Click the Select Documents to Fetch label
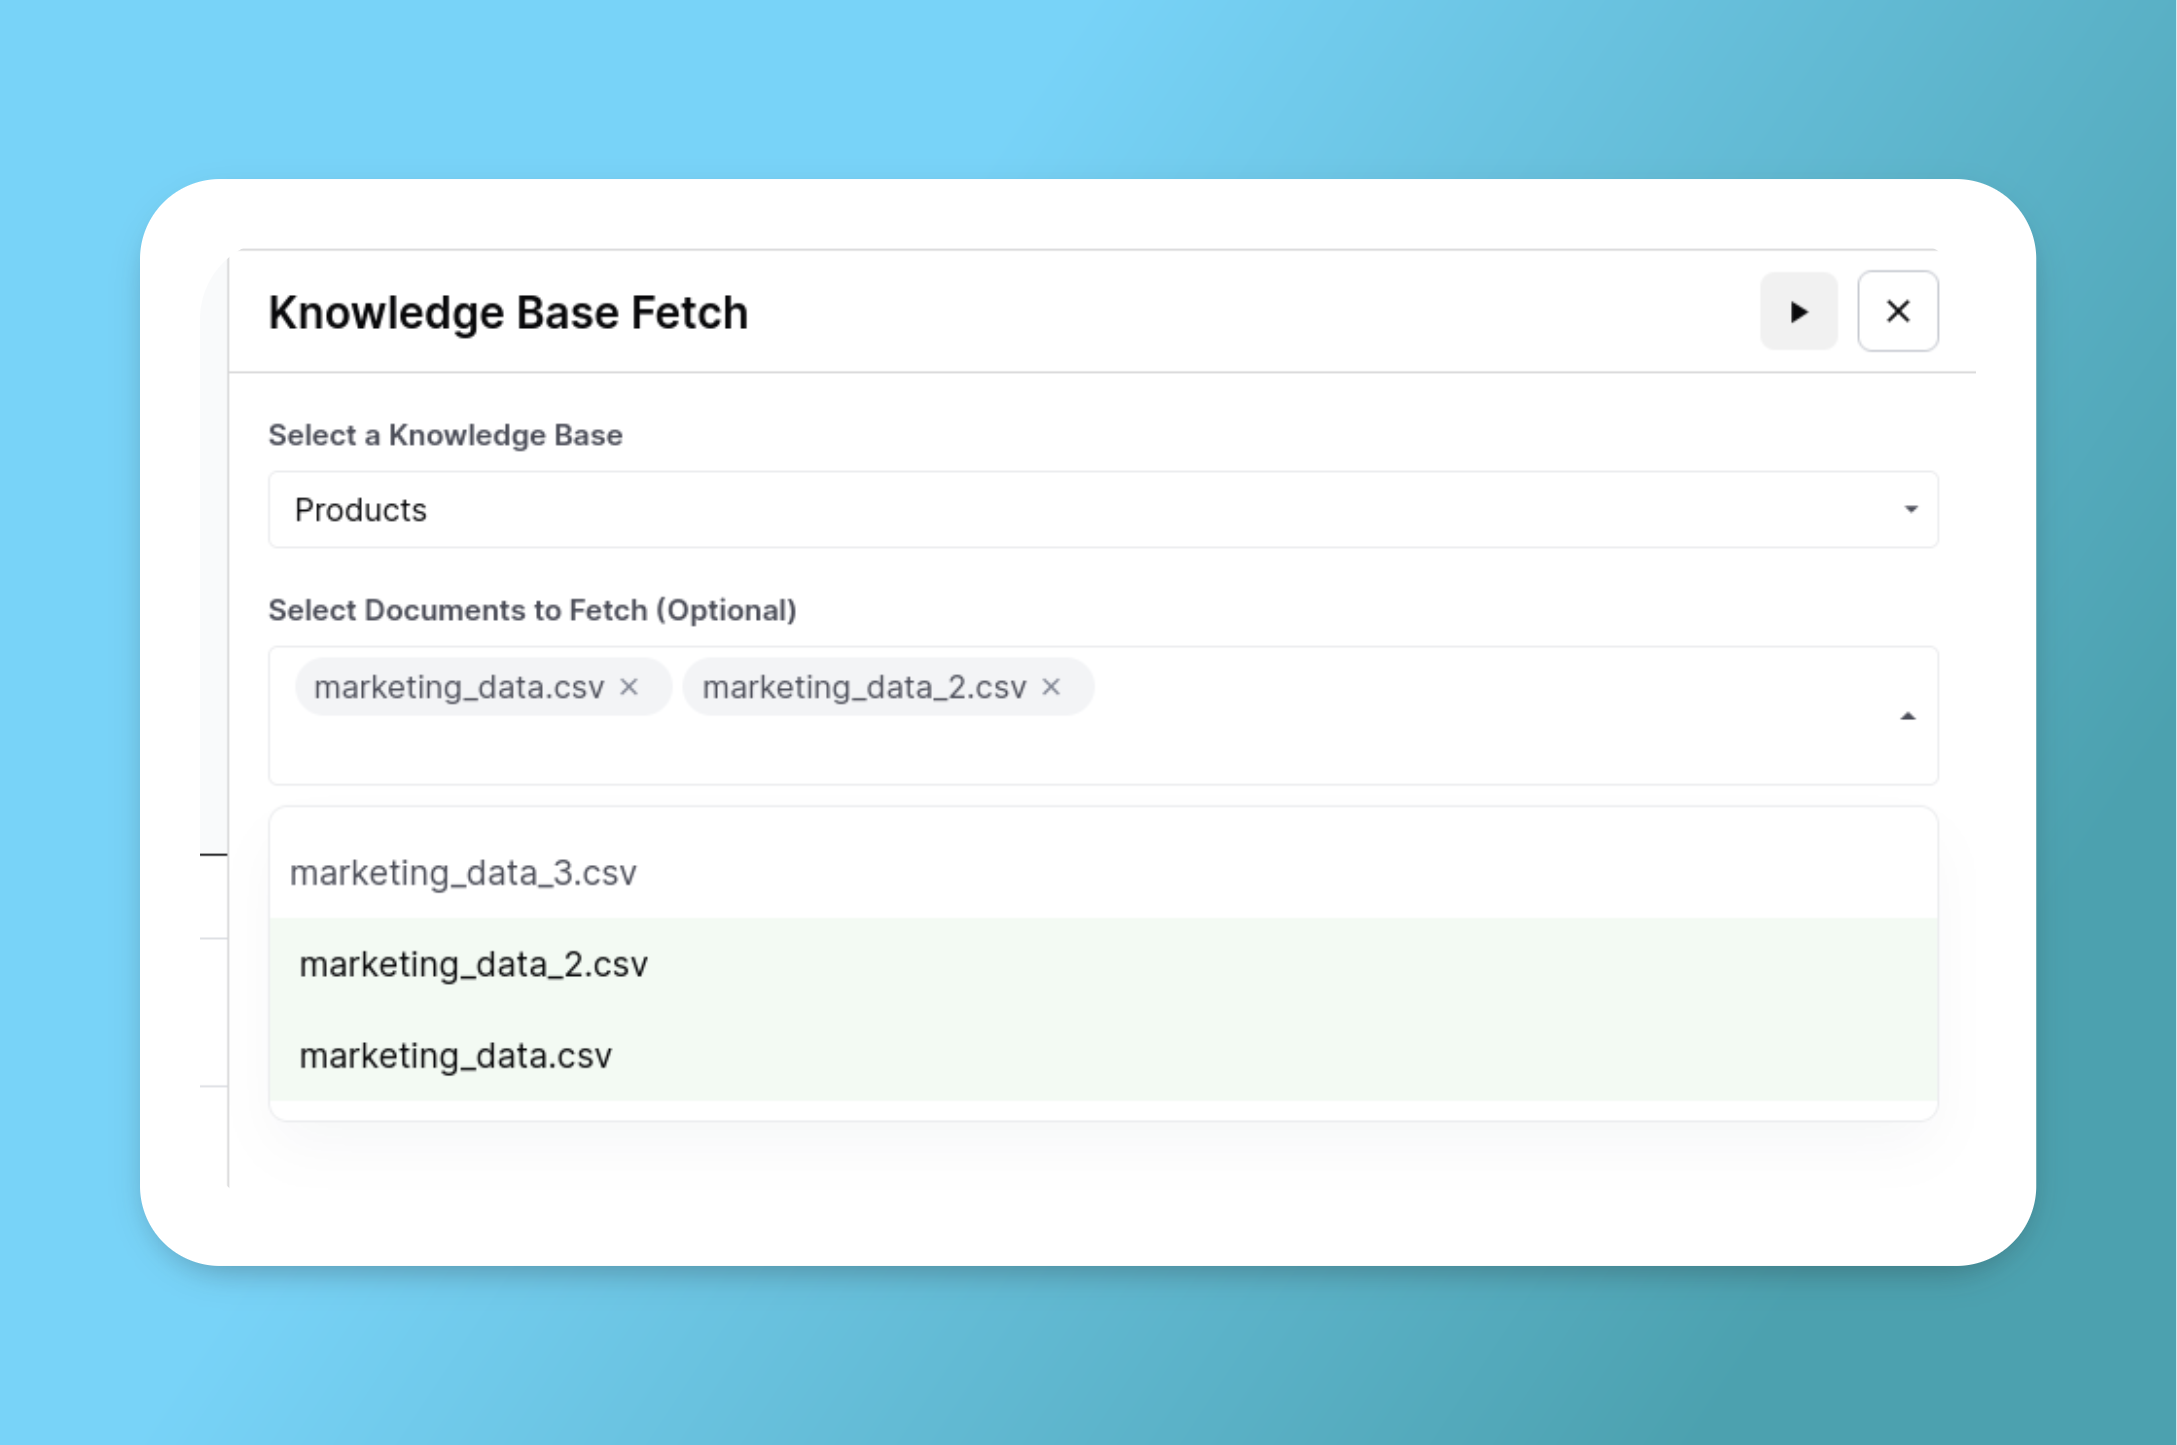Image resolution: width=2177 pixels, height=1445 pixels. coord(532,610)
